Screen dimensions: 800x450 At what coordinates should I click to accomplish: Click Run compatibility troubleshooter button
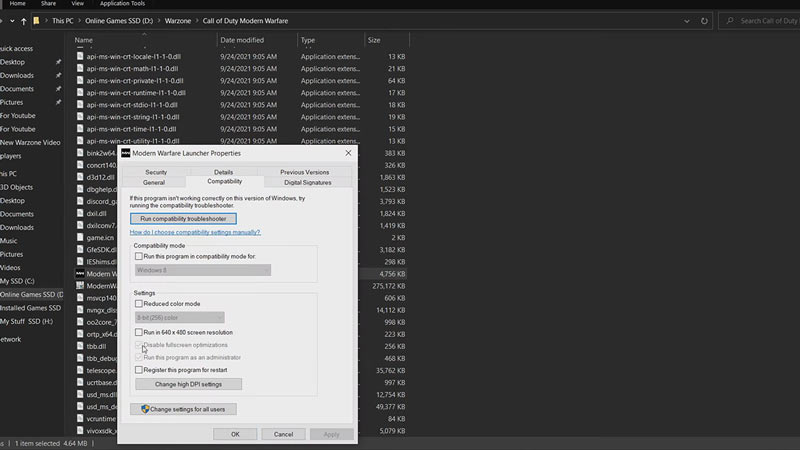point(183,218)
